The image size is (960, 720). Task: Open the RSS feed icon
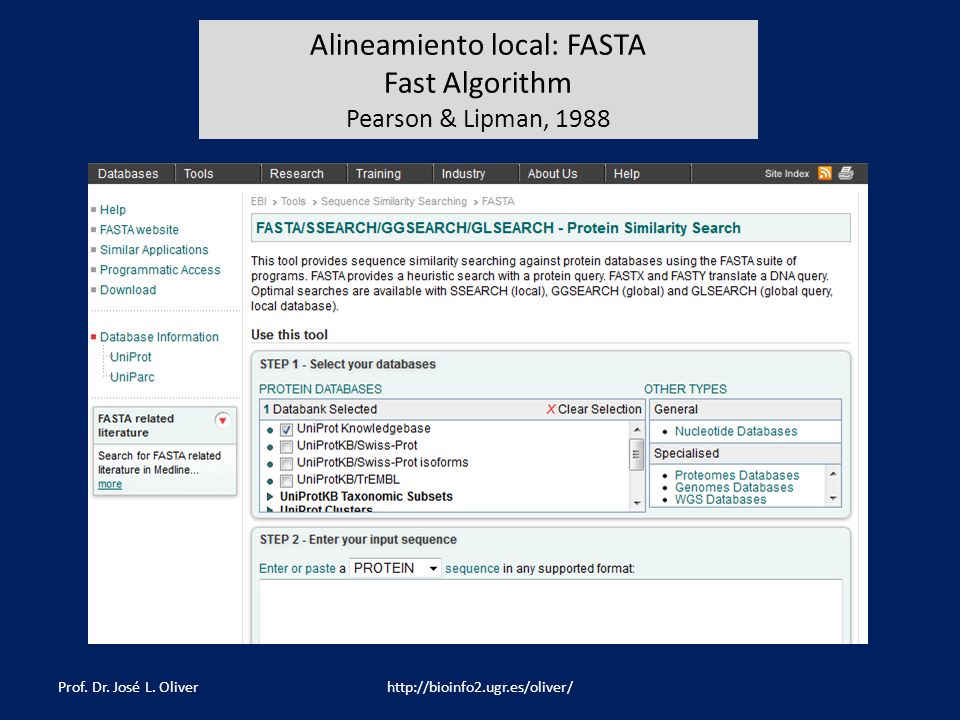(x=825, y=173)
